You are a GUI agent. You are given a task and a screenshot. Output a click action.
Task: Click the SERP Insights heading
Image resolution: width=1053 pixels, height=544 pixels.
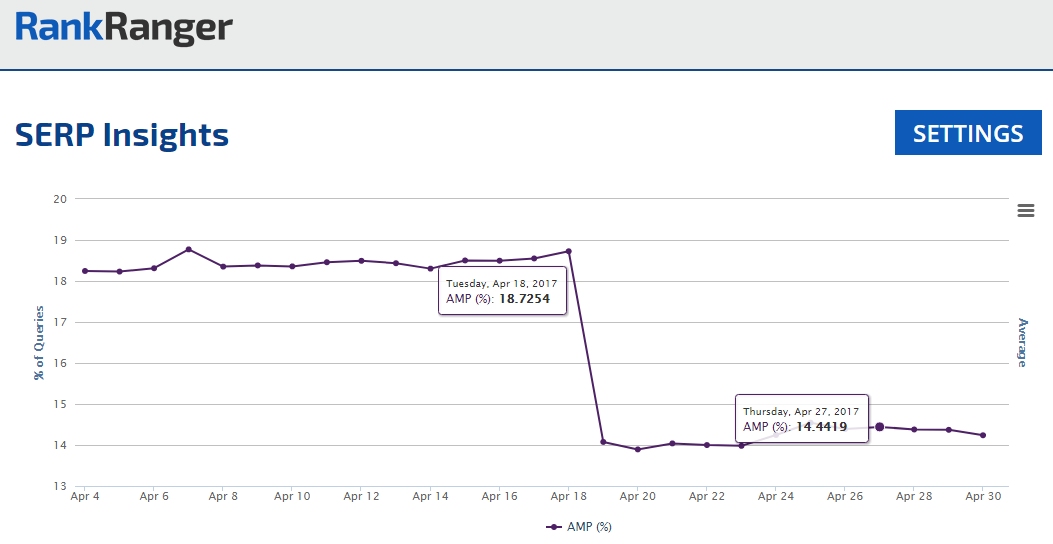tap(122, 135)
